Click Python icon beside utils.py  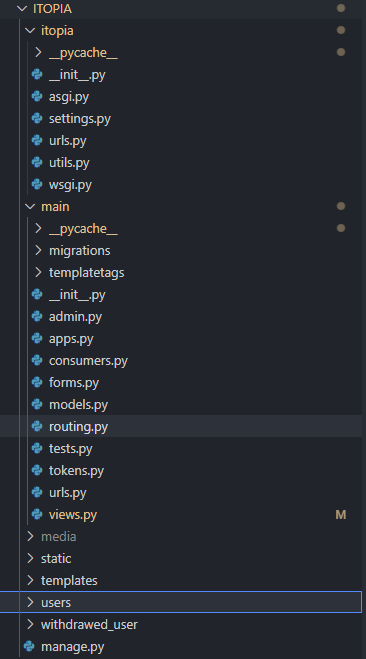[37, 163]
